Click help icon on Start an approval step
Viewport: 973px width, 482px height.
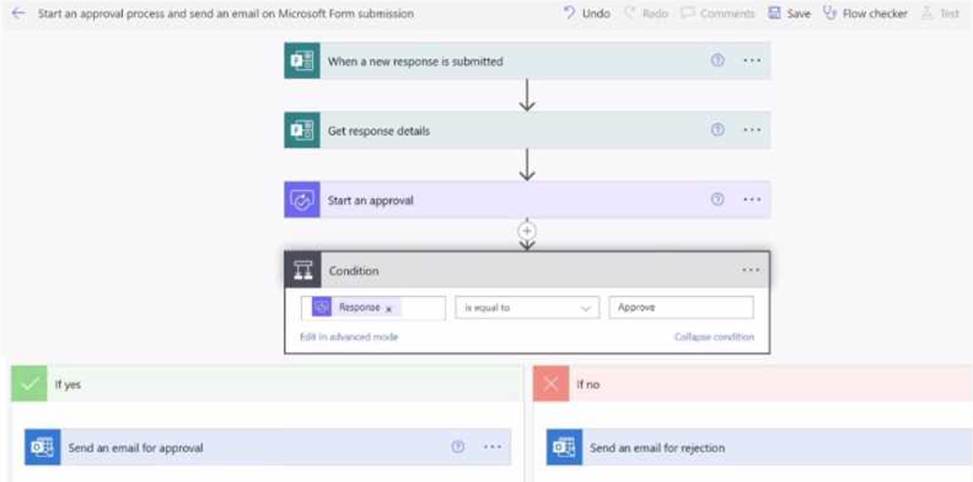click(717, 199)
